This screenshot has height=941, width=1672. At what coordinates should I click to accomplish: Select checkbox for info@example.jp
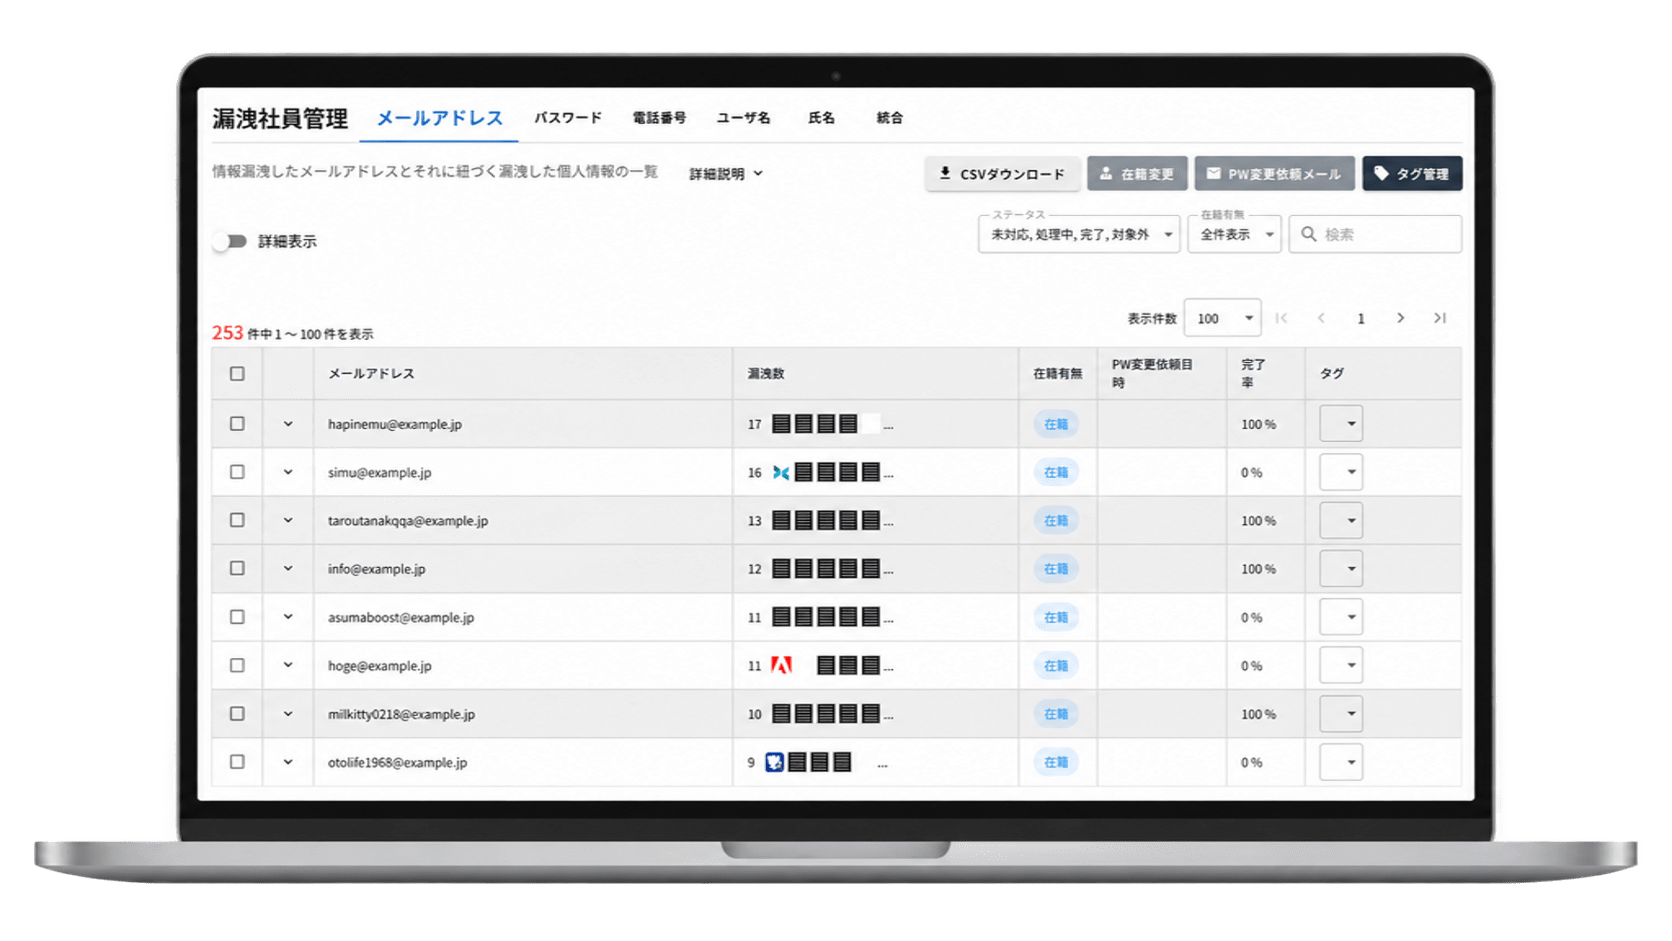click(237, 568)
